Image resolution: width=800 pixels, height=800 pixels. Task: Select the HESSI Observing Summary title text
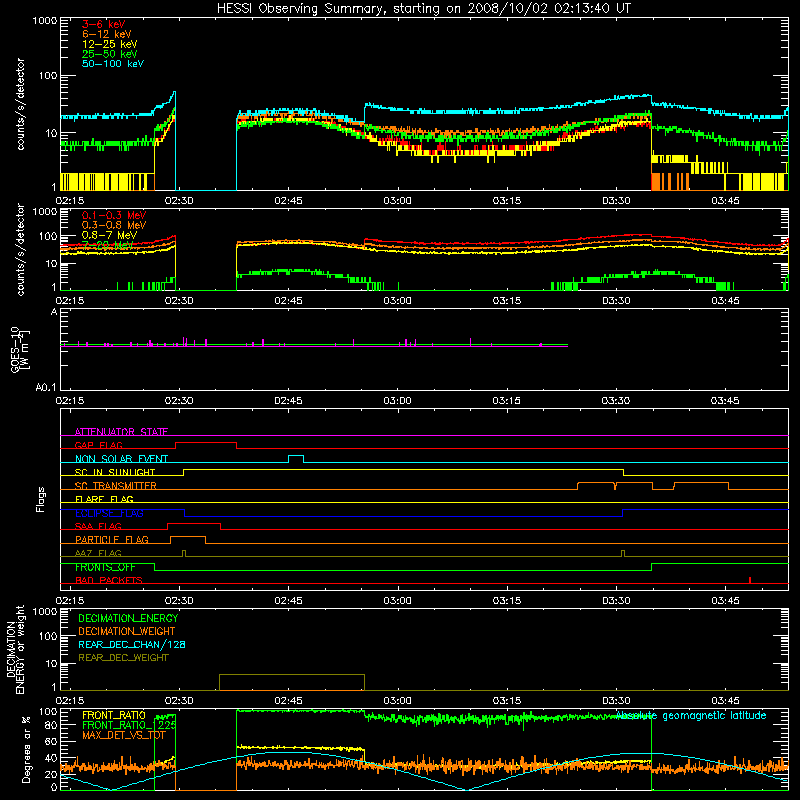[x=423, y=9]
